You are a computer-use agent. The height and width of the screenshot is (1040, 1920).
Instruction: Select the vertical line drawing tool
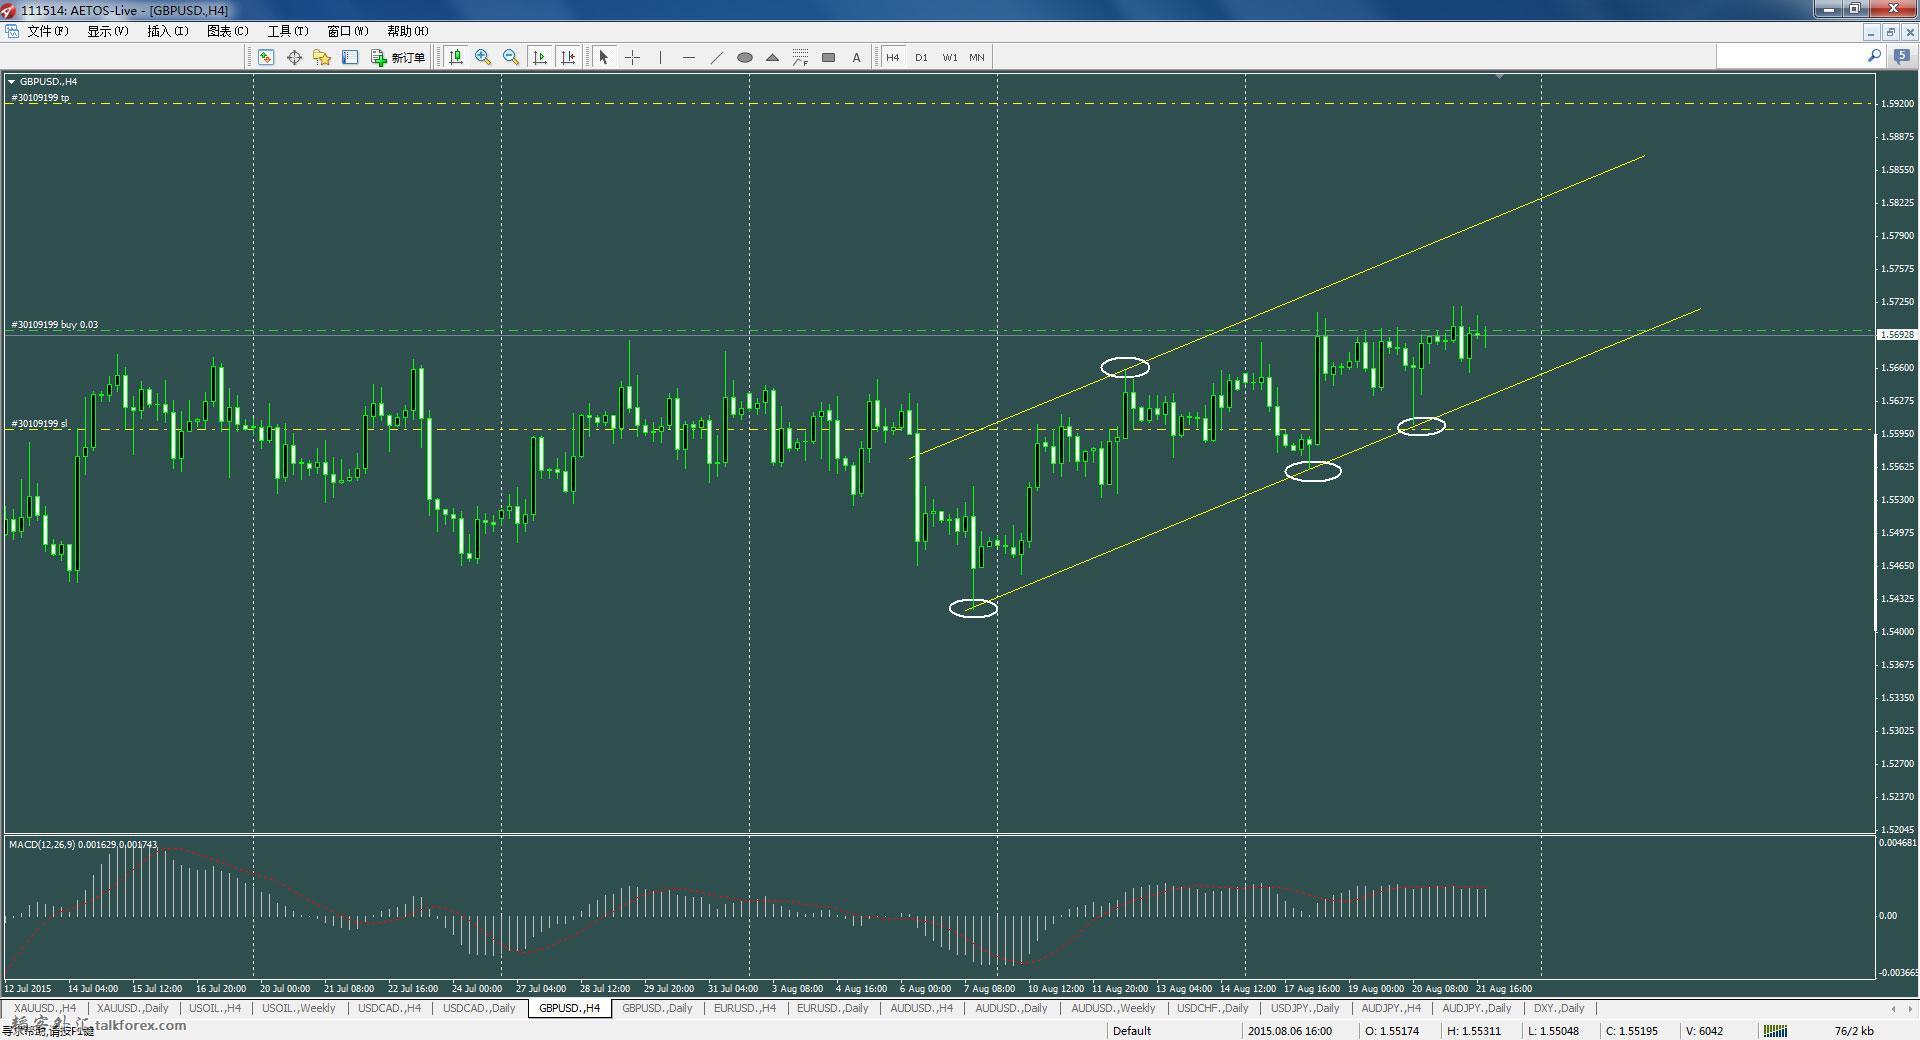(x=660, y=57)
